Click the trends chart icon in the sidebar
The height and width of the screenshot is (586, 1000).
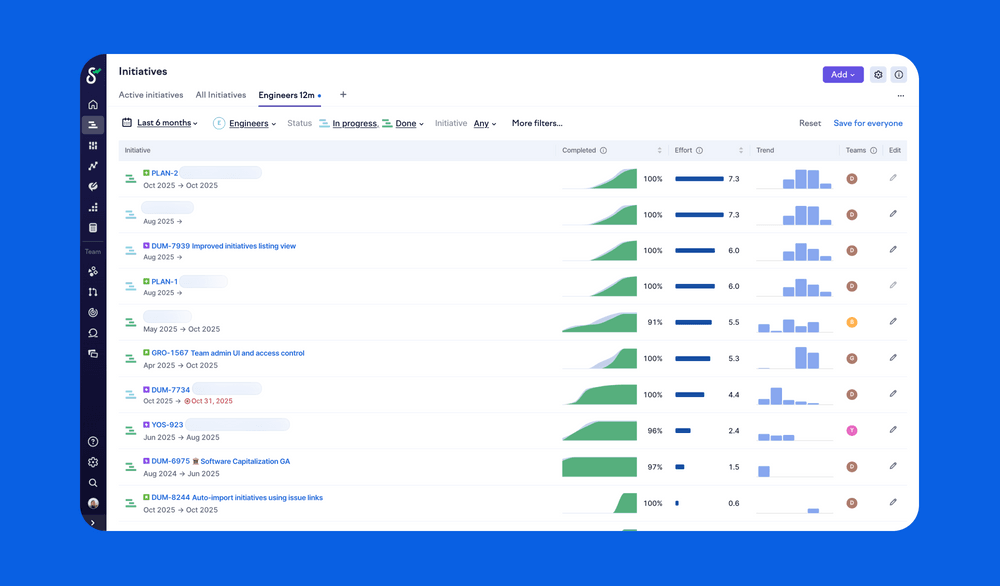[93, 166]
